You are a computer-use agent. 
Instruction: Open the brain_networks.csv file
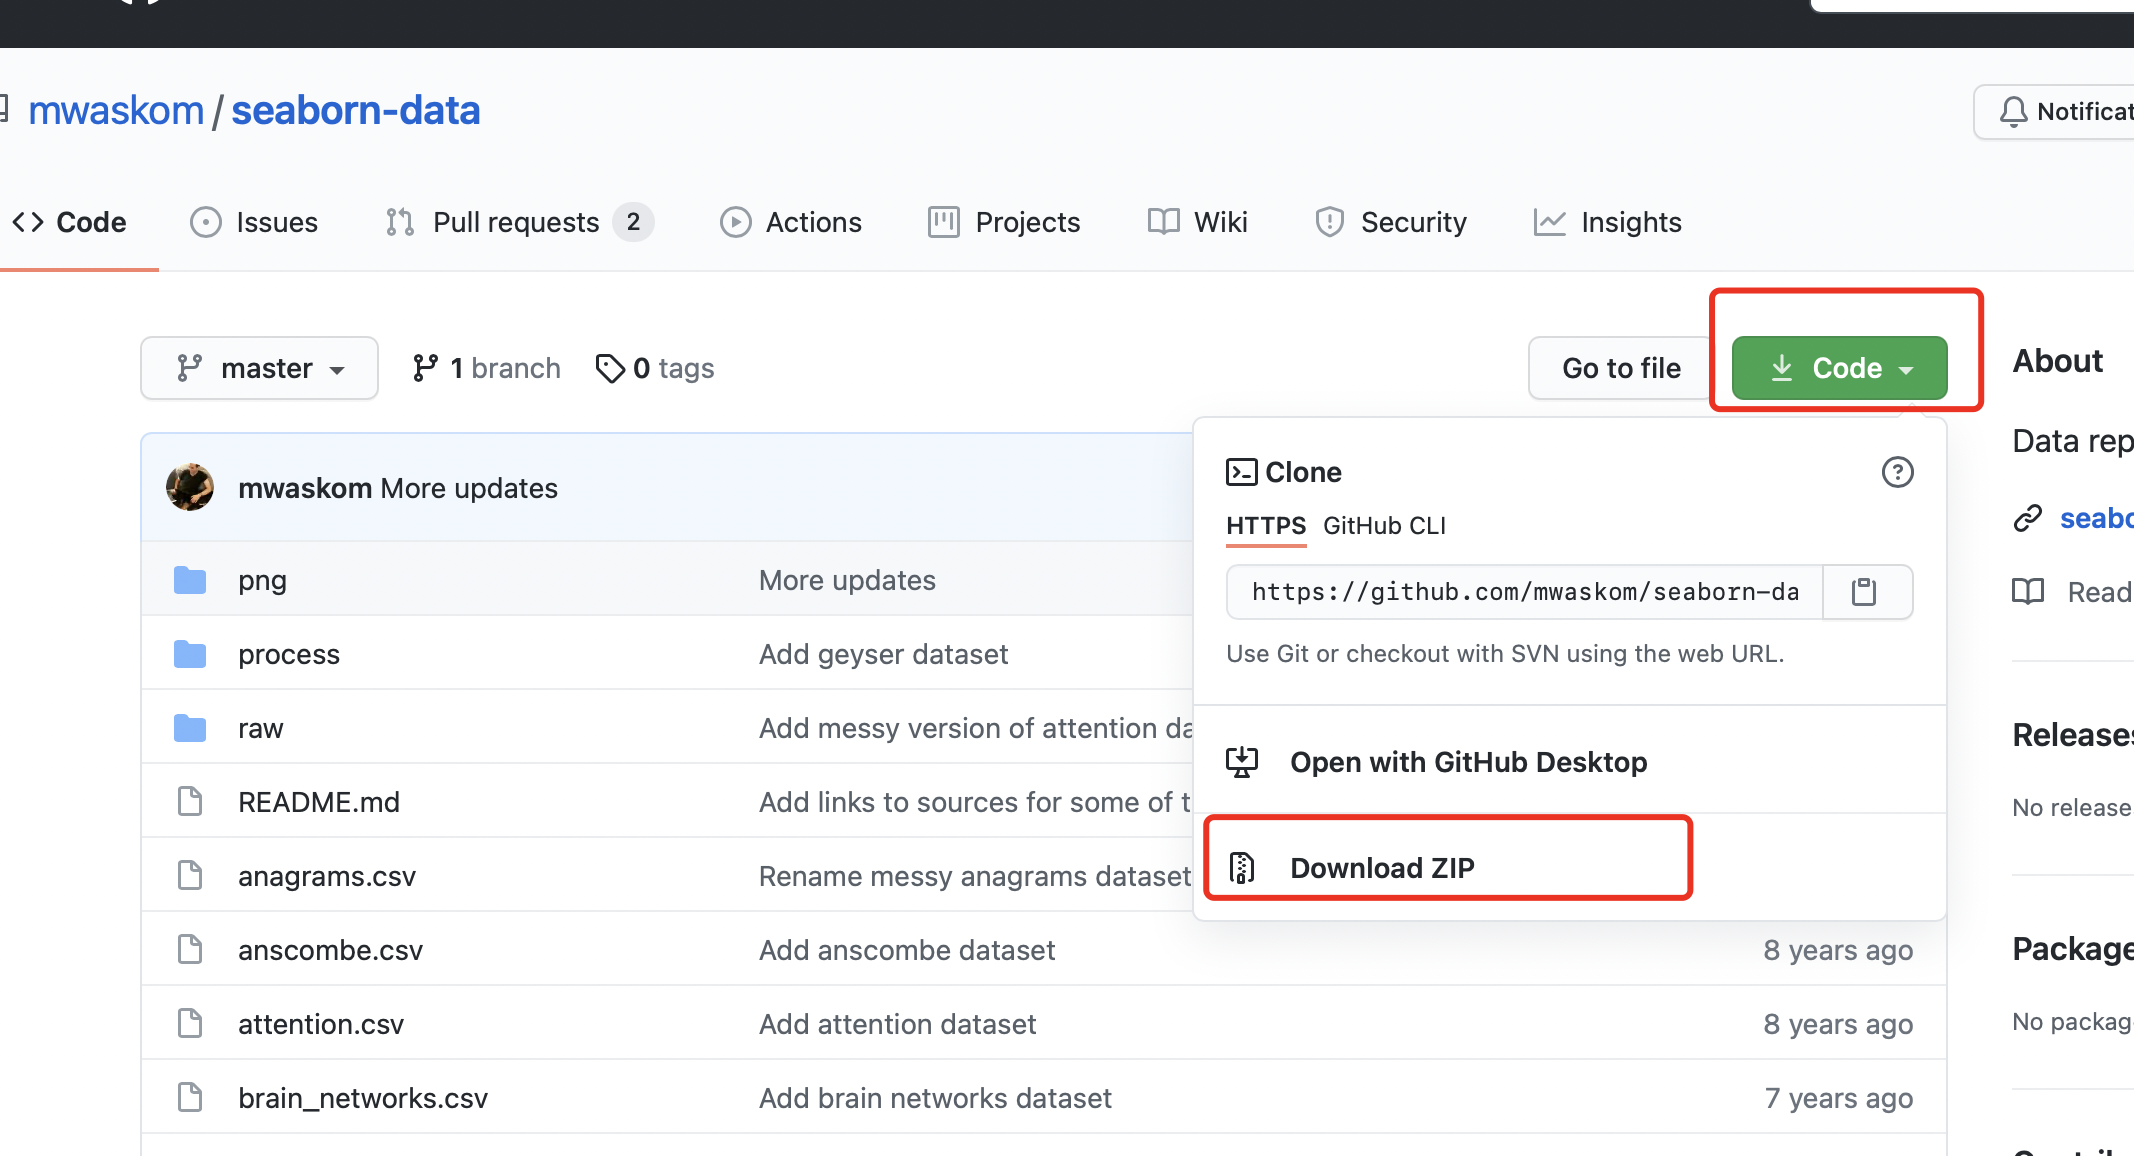pos(363,1097)
